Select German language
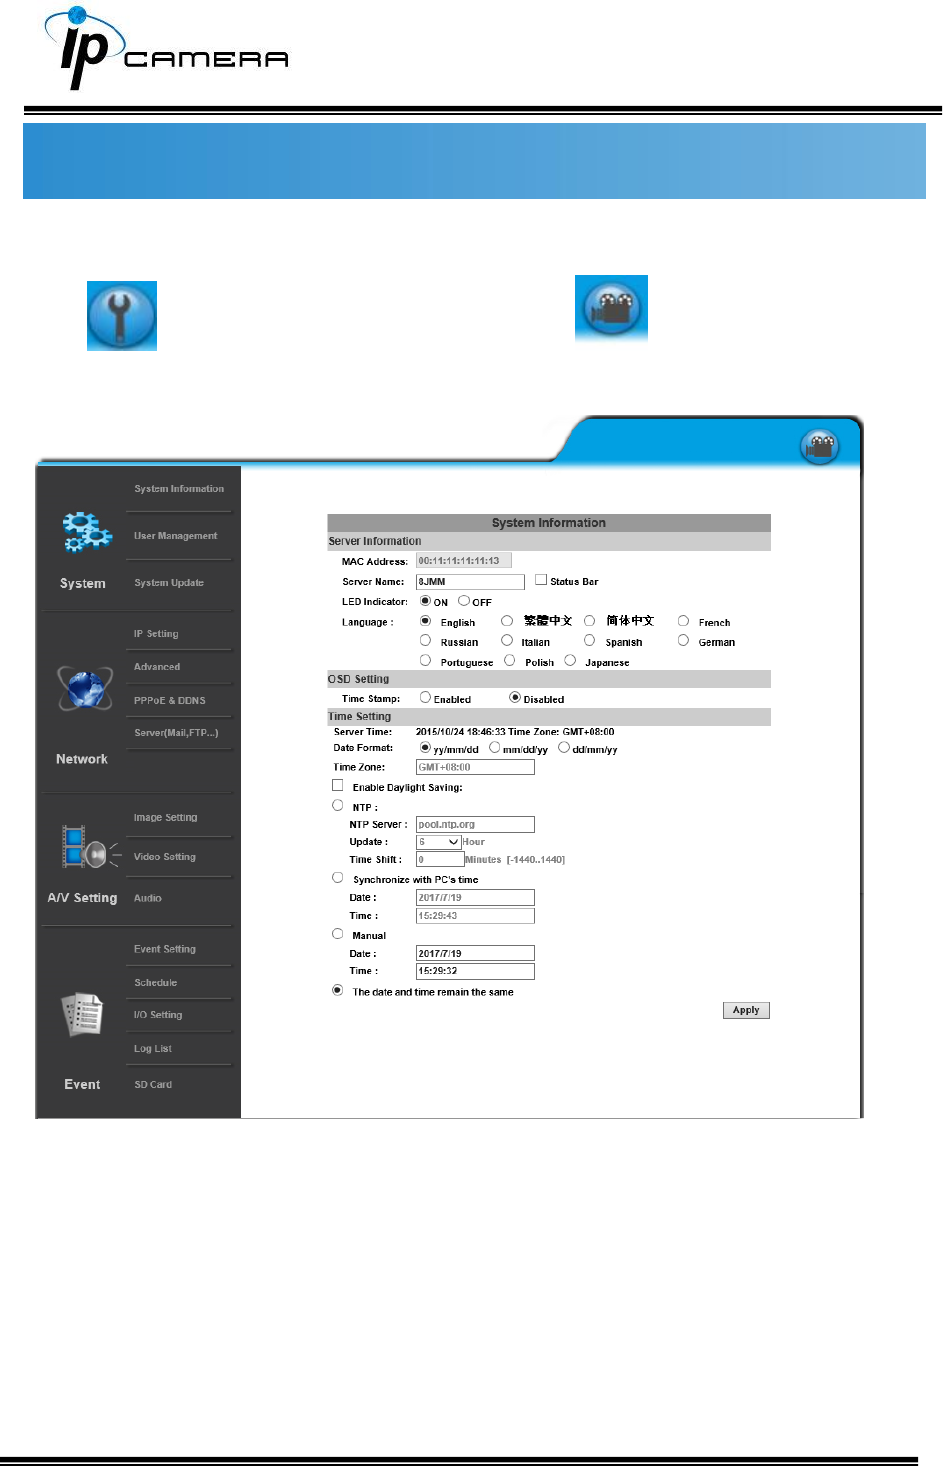The height and width of the screenshot is (1466, 943). 683,641
